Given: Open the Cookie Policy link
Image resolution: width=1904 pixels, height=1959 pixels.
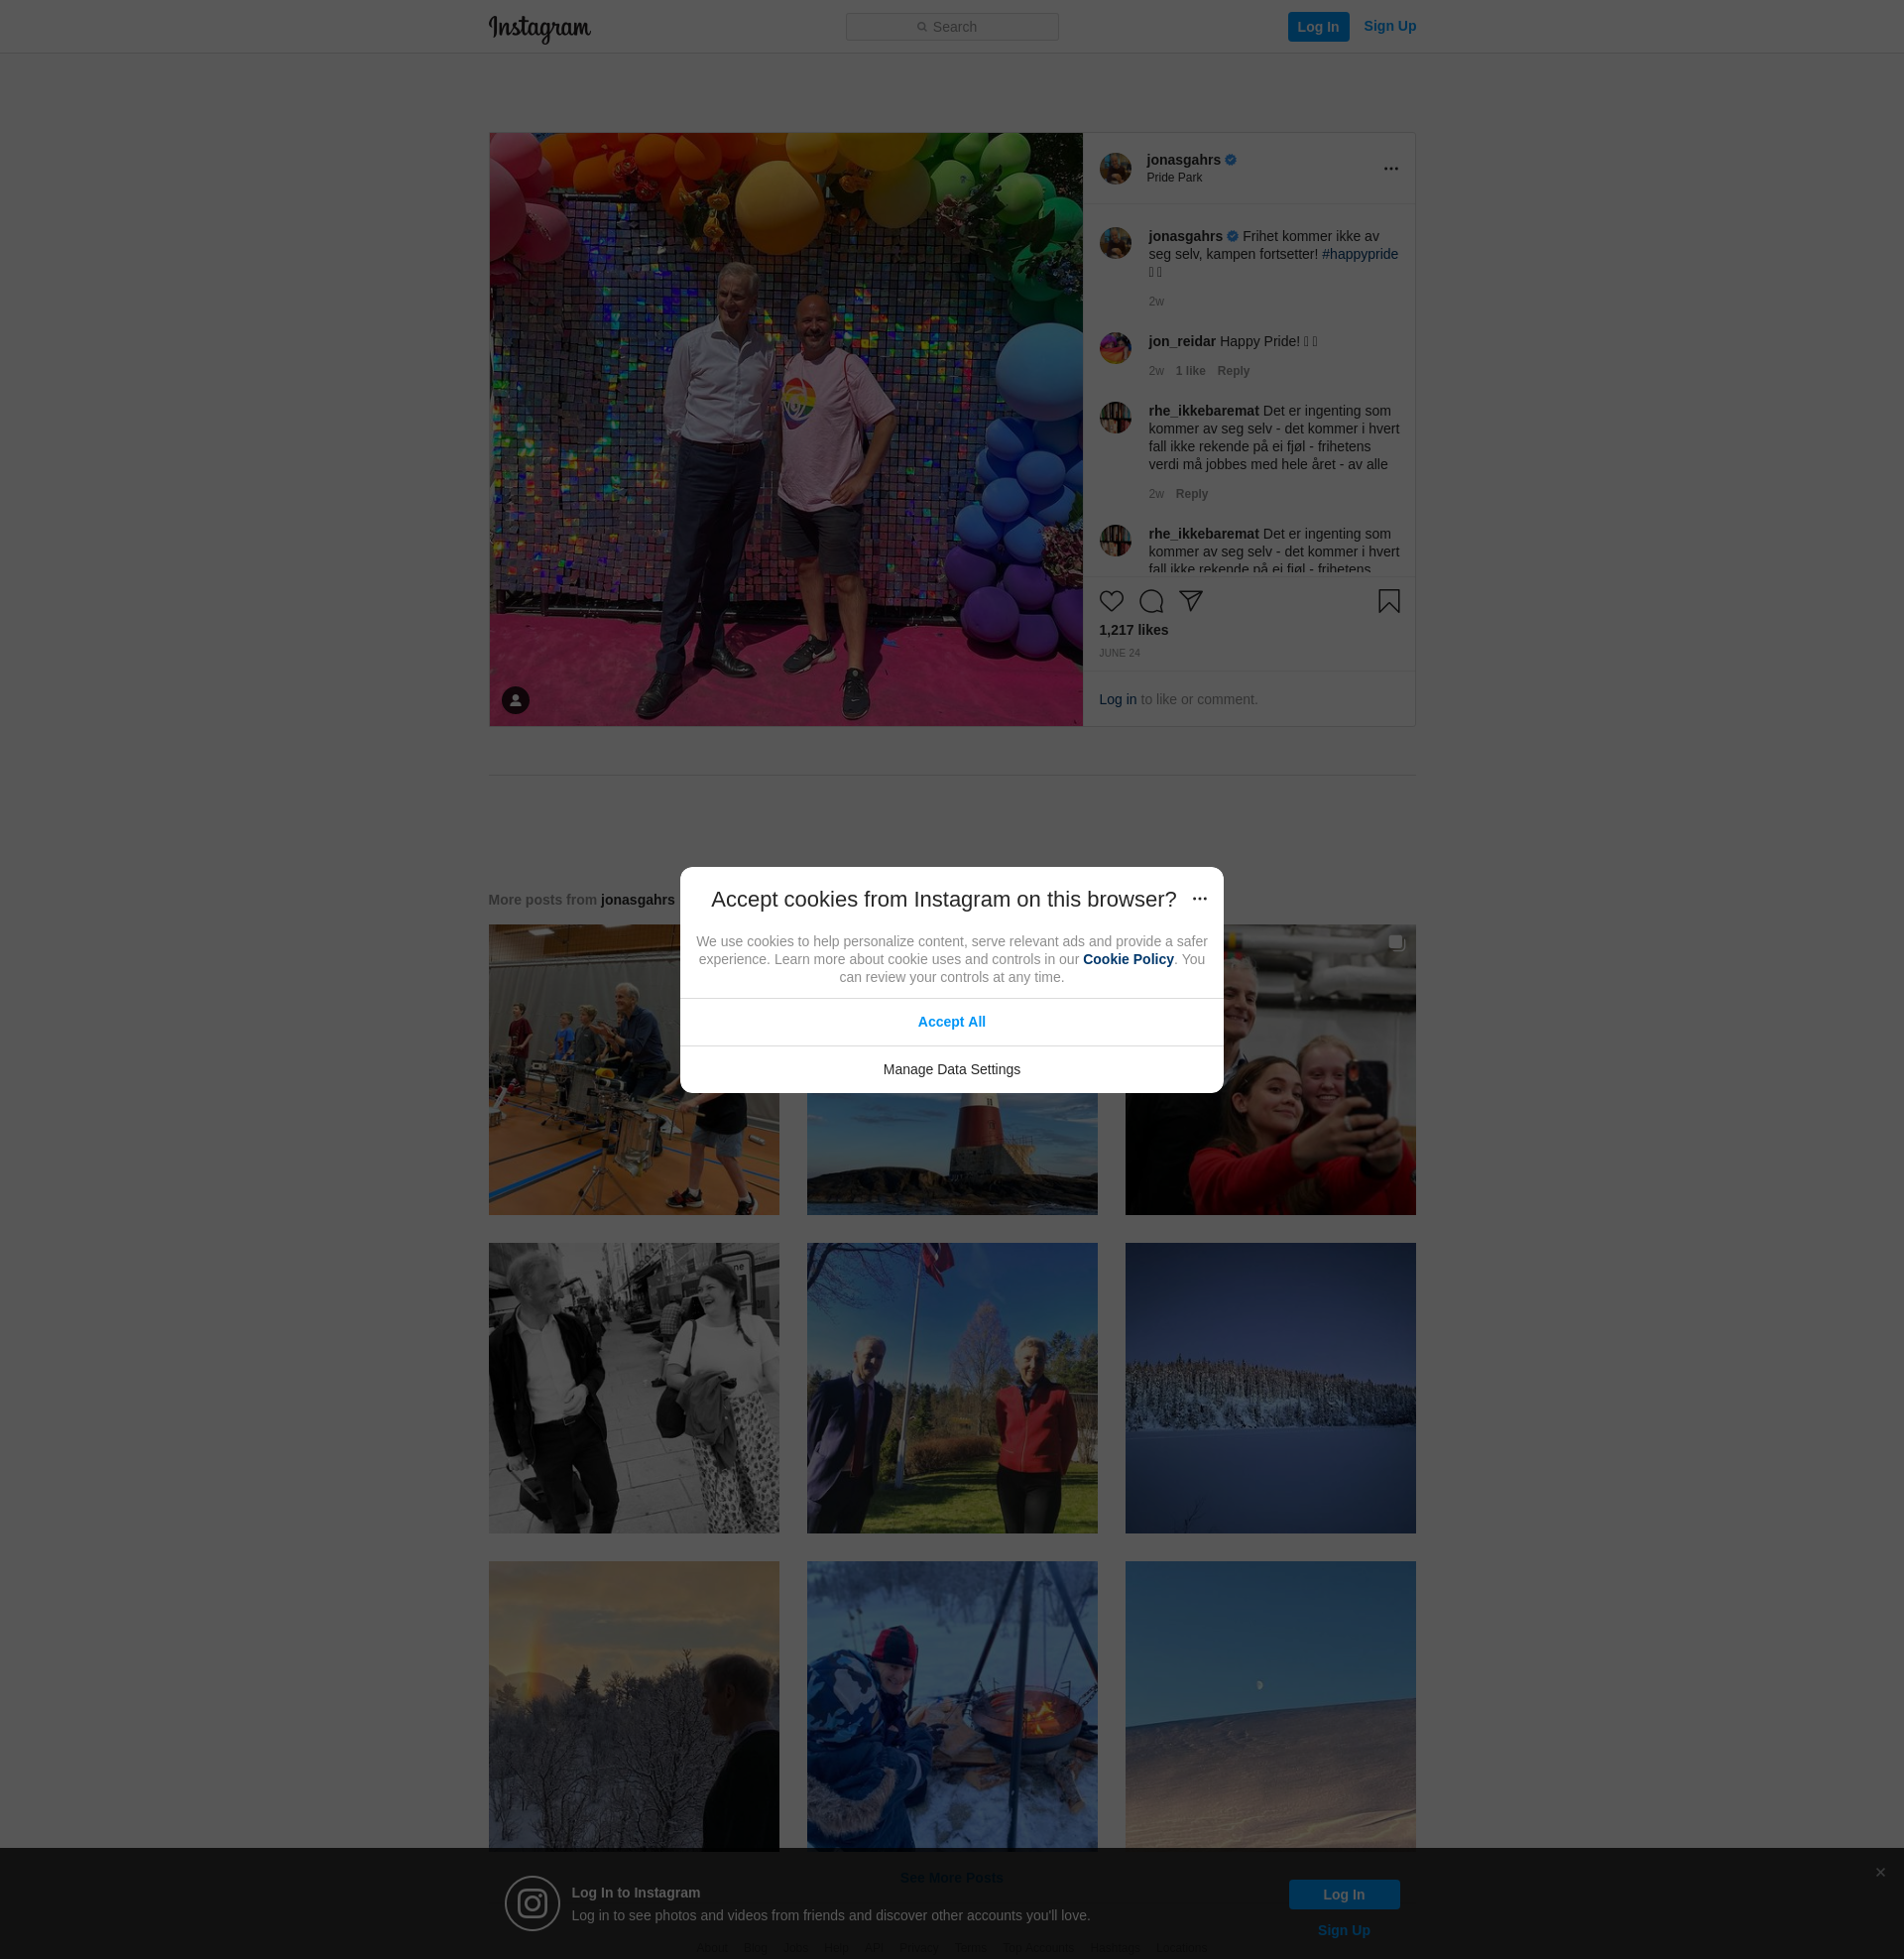Looking at the screenshot, I should pyautogui.click(x=1127, y=959).
